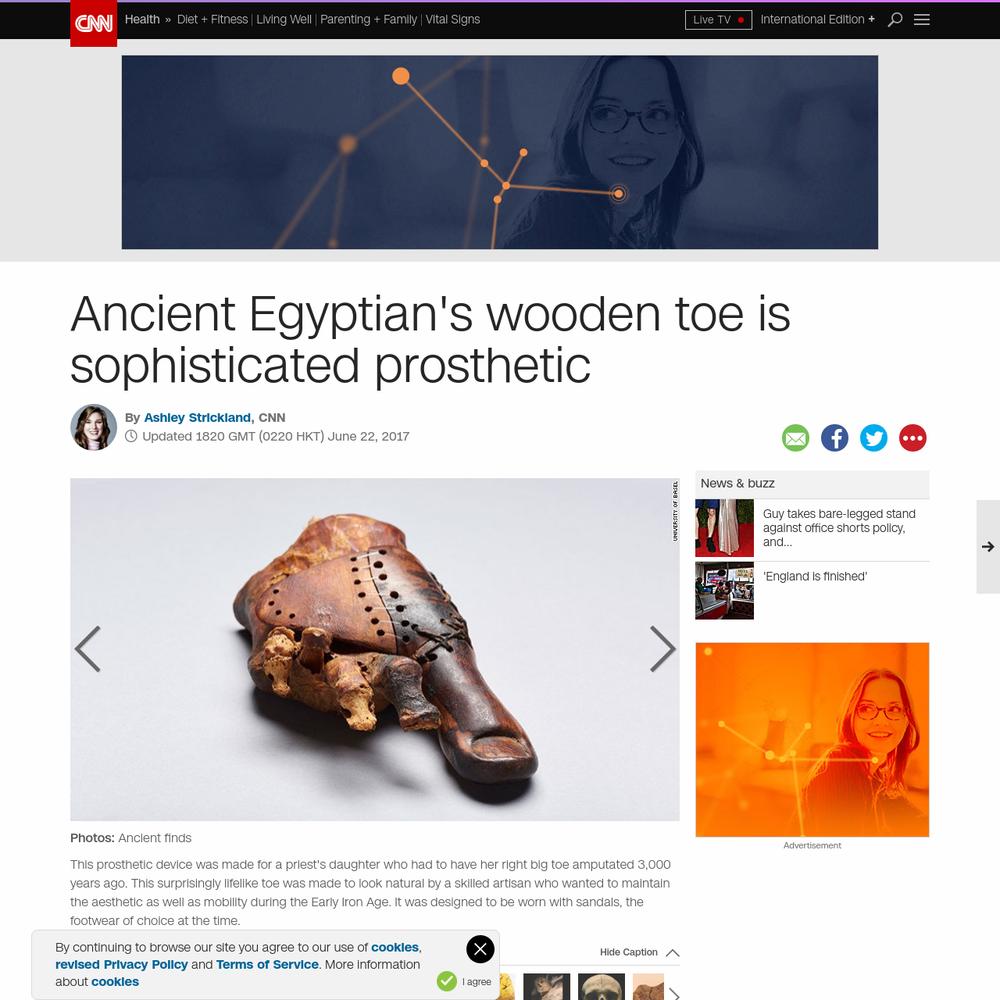Viewport: 1000px width, 1000px height.
Task: Open revised Privacy Policy link
Action: coord(121,964)
